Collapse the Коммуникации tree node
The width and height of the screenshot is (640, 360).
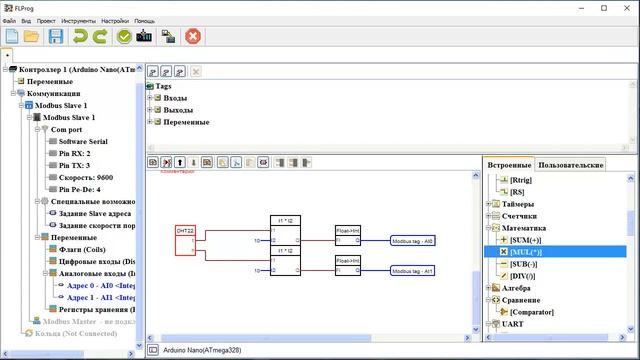point(13,93)
